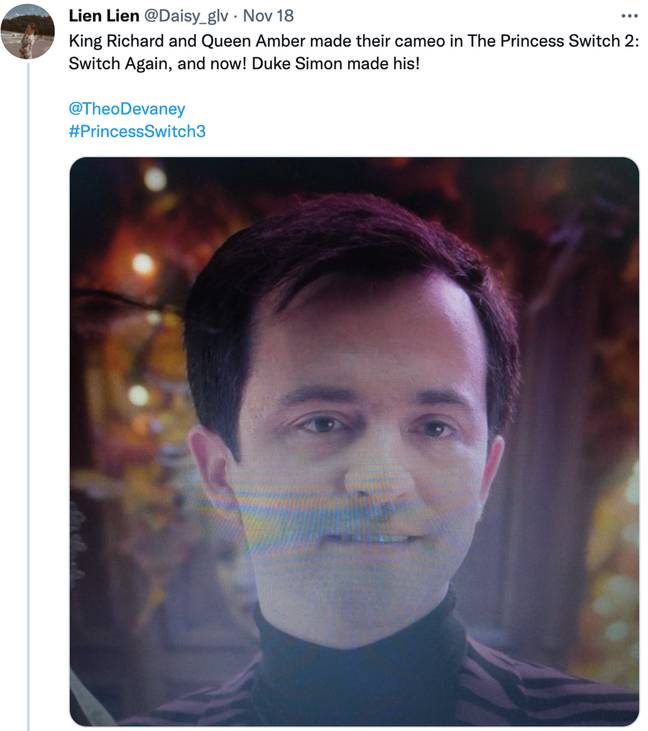Open the #PrincessSwitch3 hashtag
The height and width of the screenshot is (731, 648).
coord(137,131)
